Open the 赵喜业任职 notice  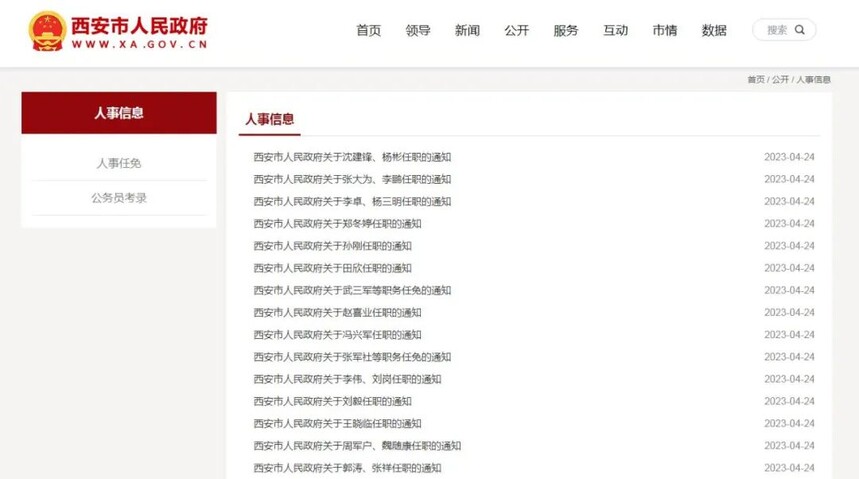coord(337,312)
